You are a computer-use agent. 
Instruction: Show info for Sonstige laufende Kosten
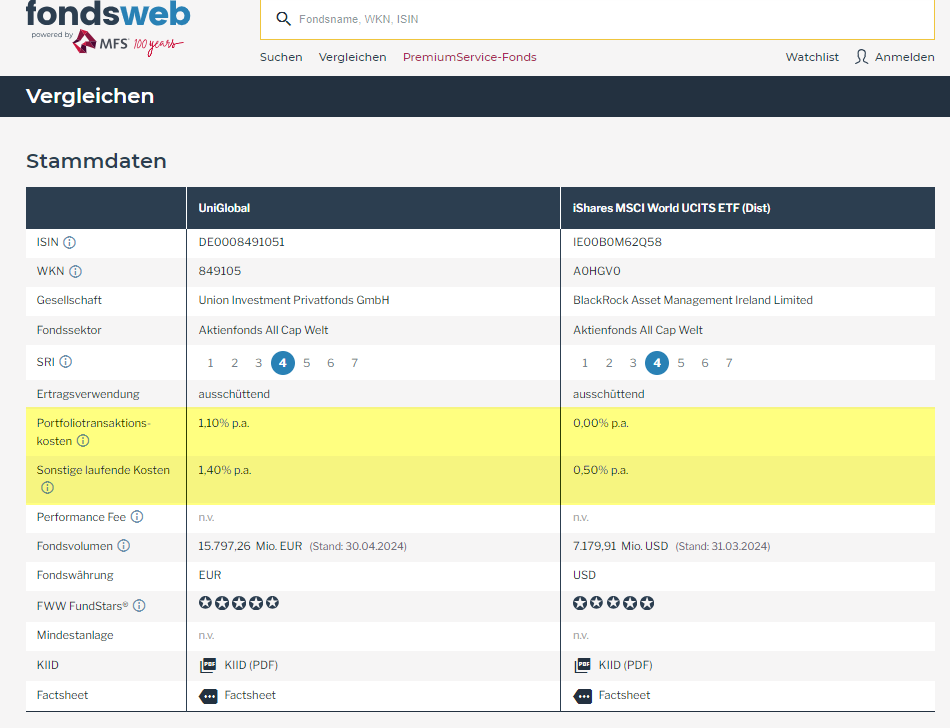pyautogui.click(x=47, y=488)
